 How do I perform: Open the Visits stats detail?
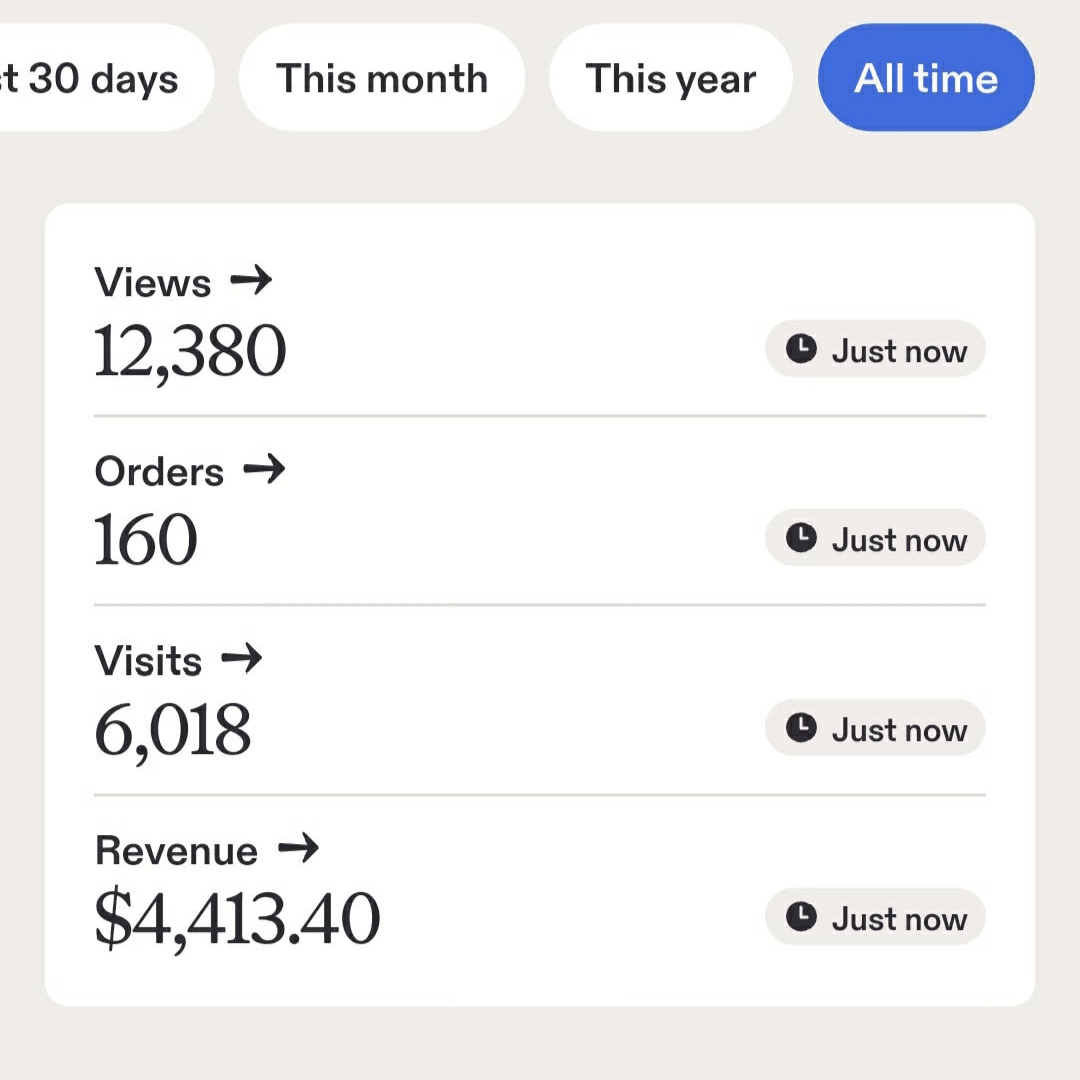[x=148, y=661]
